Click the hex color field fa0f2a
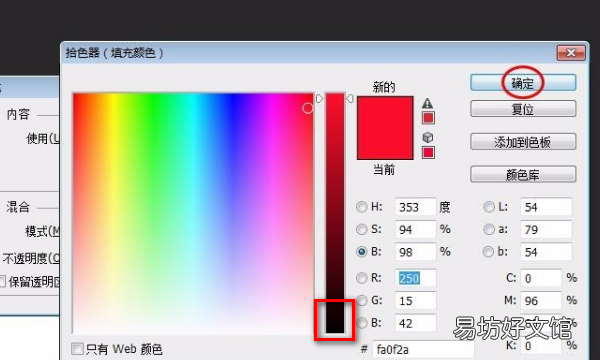 424,349
